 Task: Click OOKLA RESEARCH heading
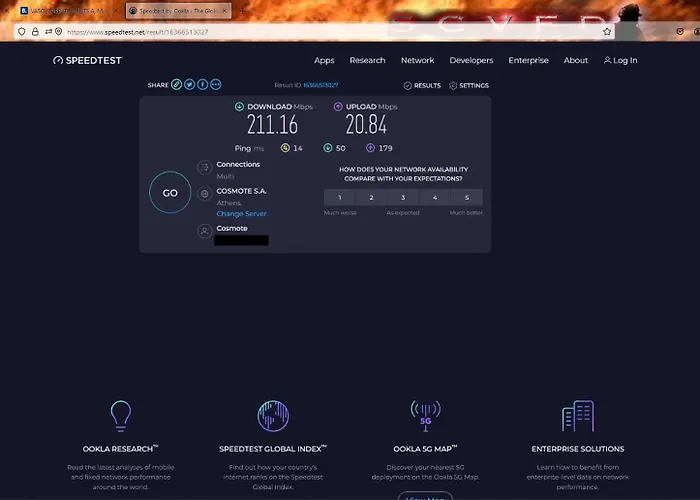pyautogui.click(x=121, y=449)
